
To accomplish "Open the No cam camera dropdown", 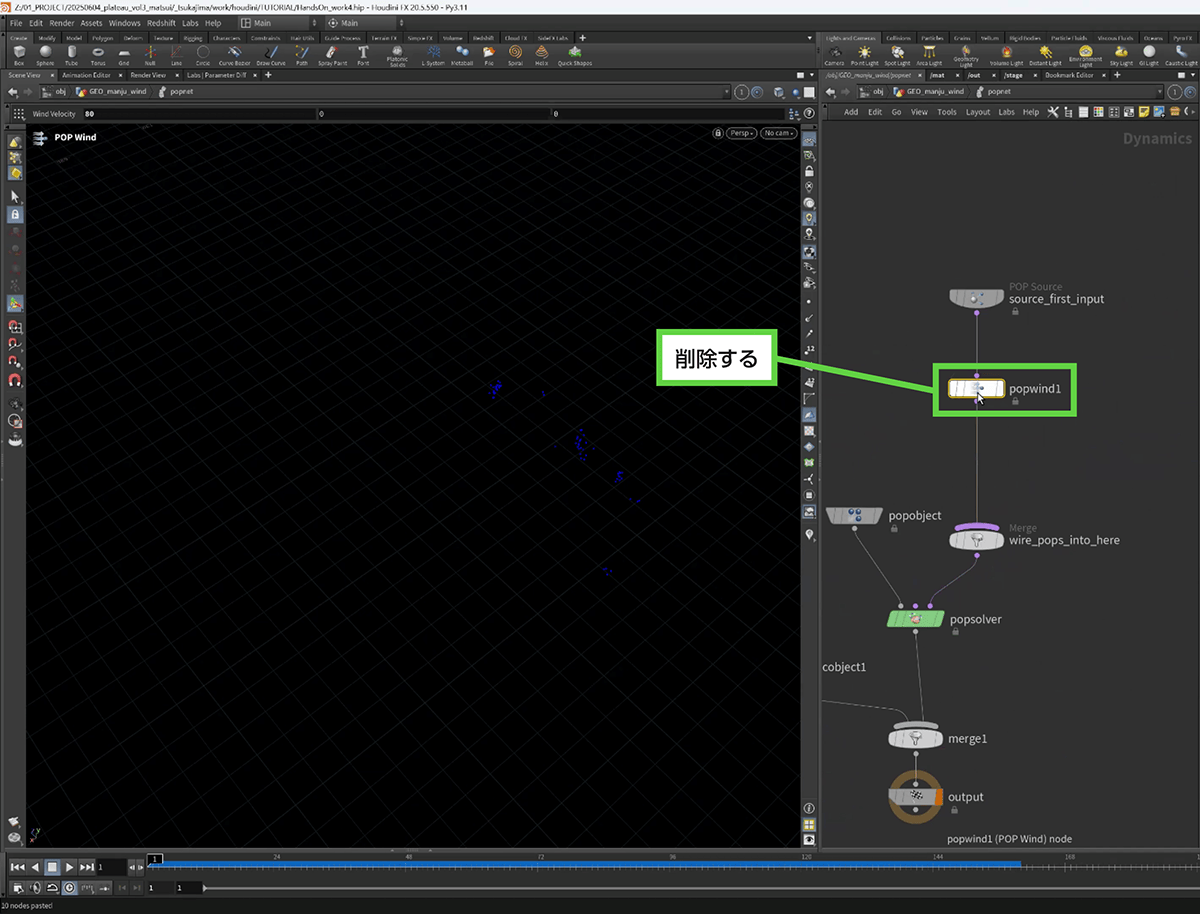I will 778,133.
